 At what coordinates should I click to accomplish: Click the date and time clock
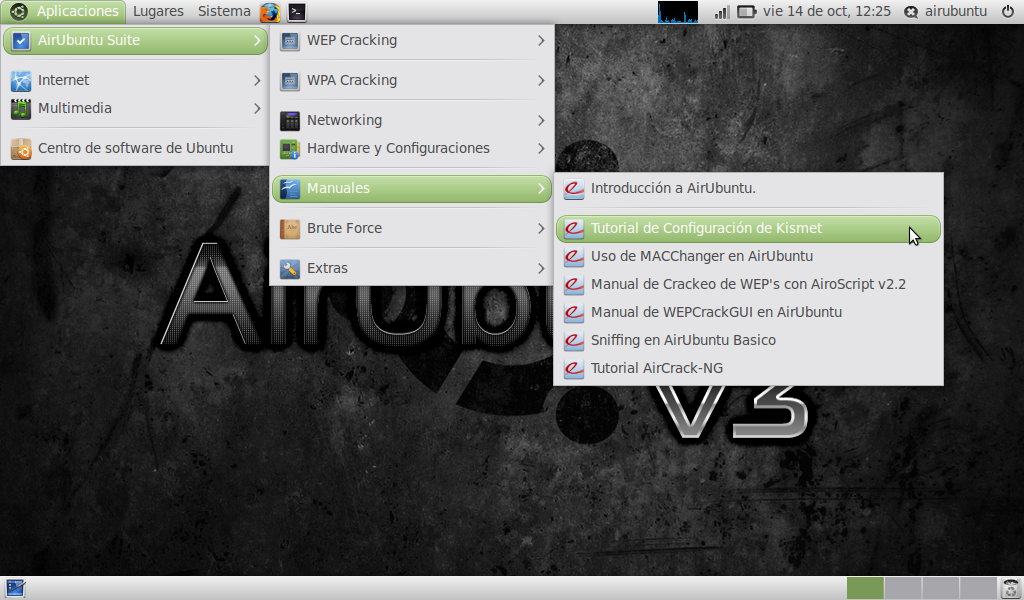tap(826, 12)
